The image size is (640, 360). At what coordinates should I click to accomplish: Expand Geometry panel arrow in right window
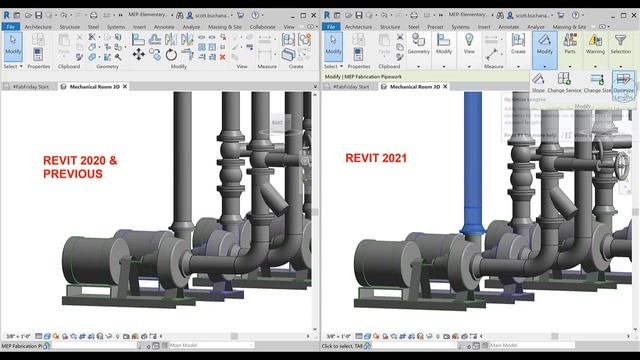tap(418, 67)
